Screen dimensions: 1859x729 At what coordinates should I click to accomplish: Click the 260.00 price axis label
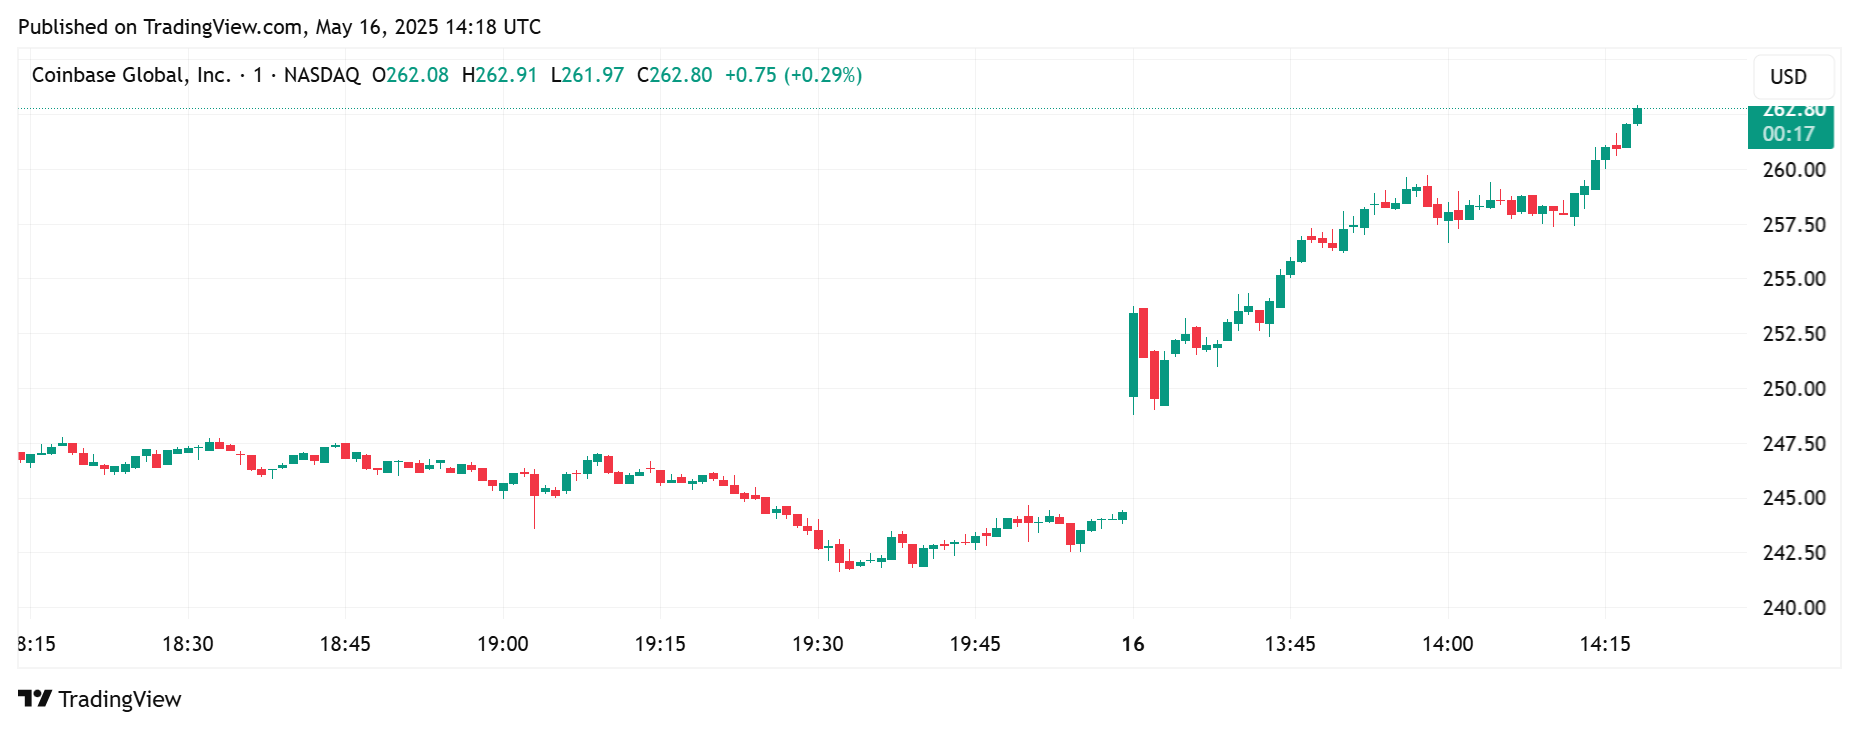[x=1793, y=170]
